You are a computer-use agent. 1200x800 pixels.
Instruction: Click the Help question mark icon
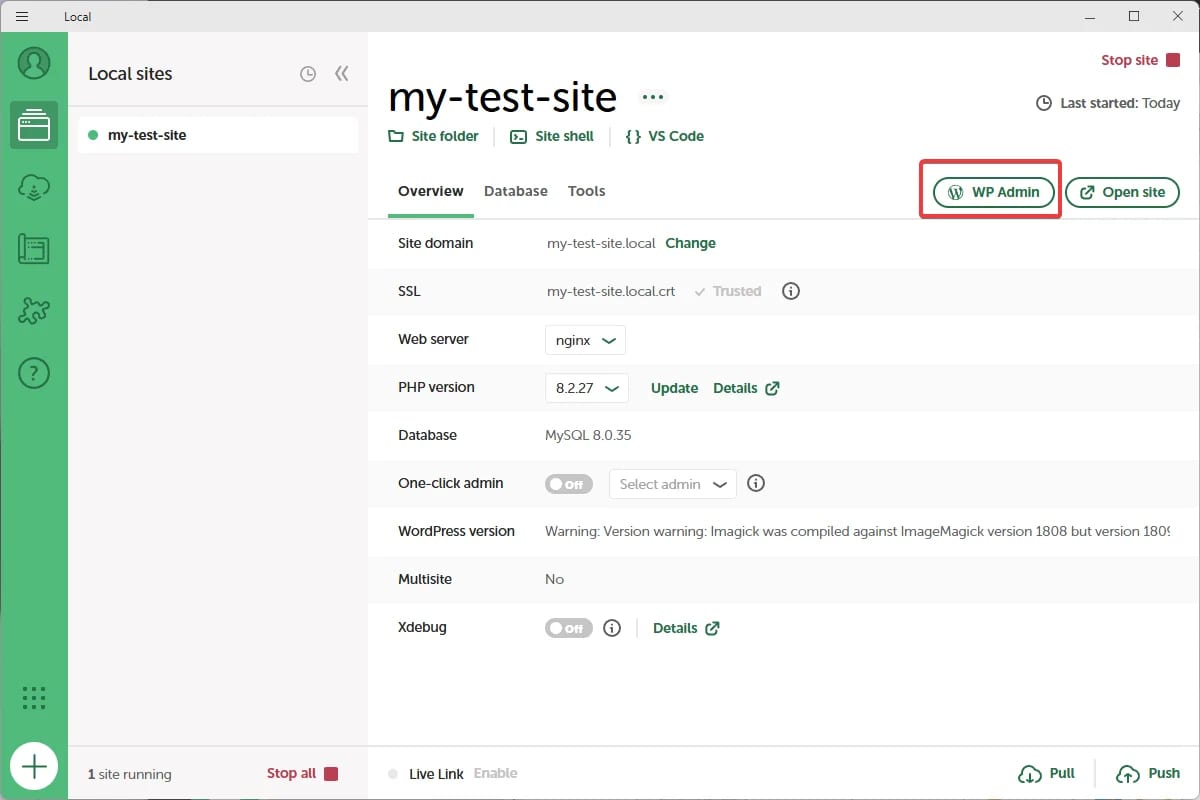tap(34, 373)
